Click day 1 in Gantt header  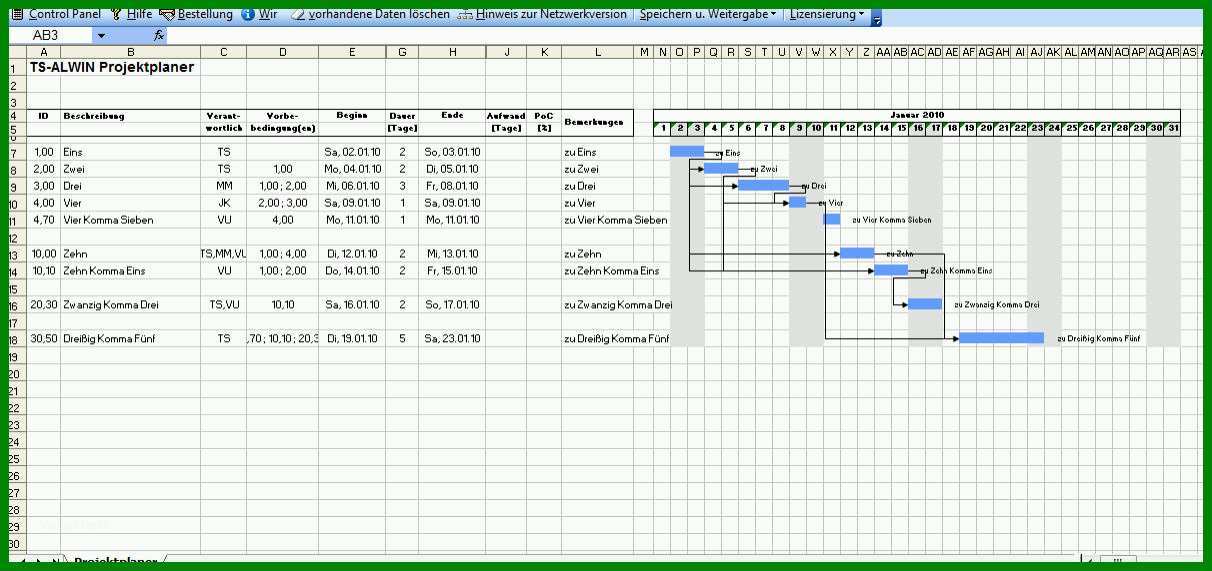click(x=662, y=128)
